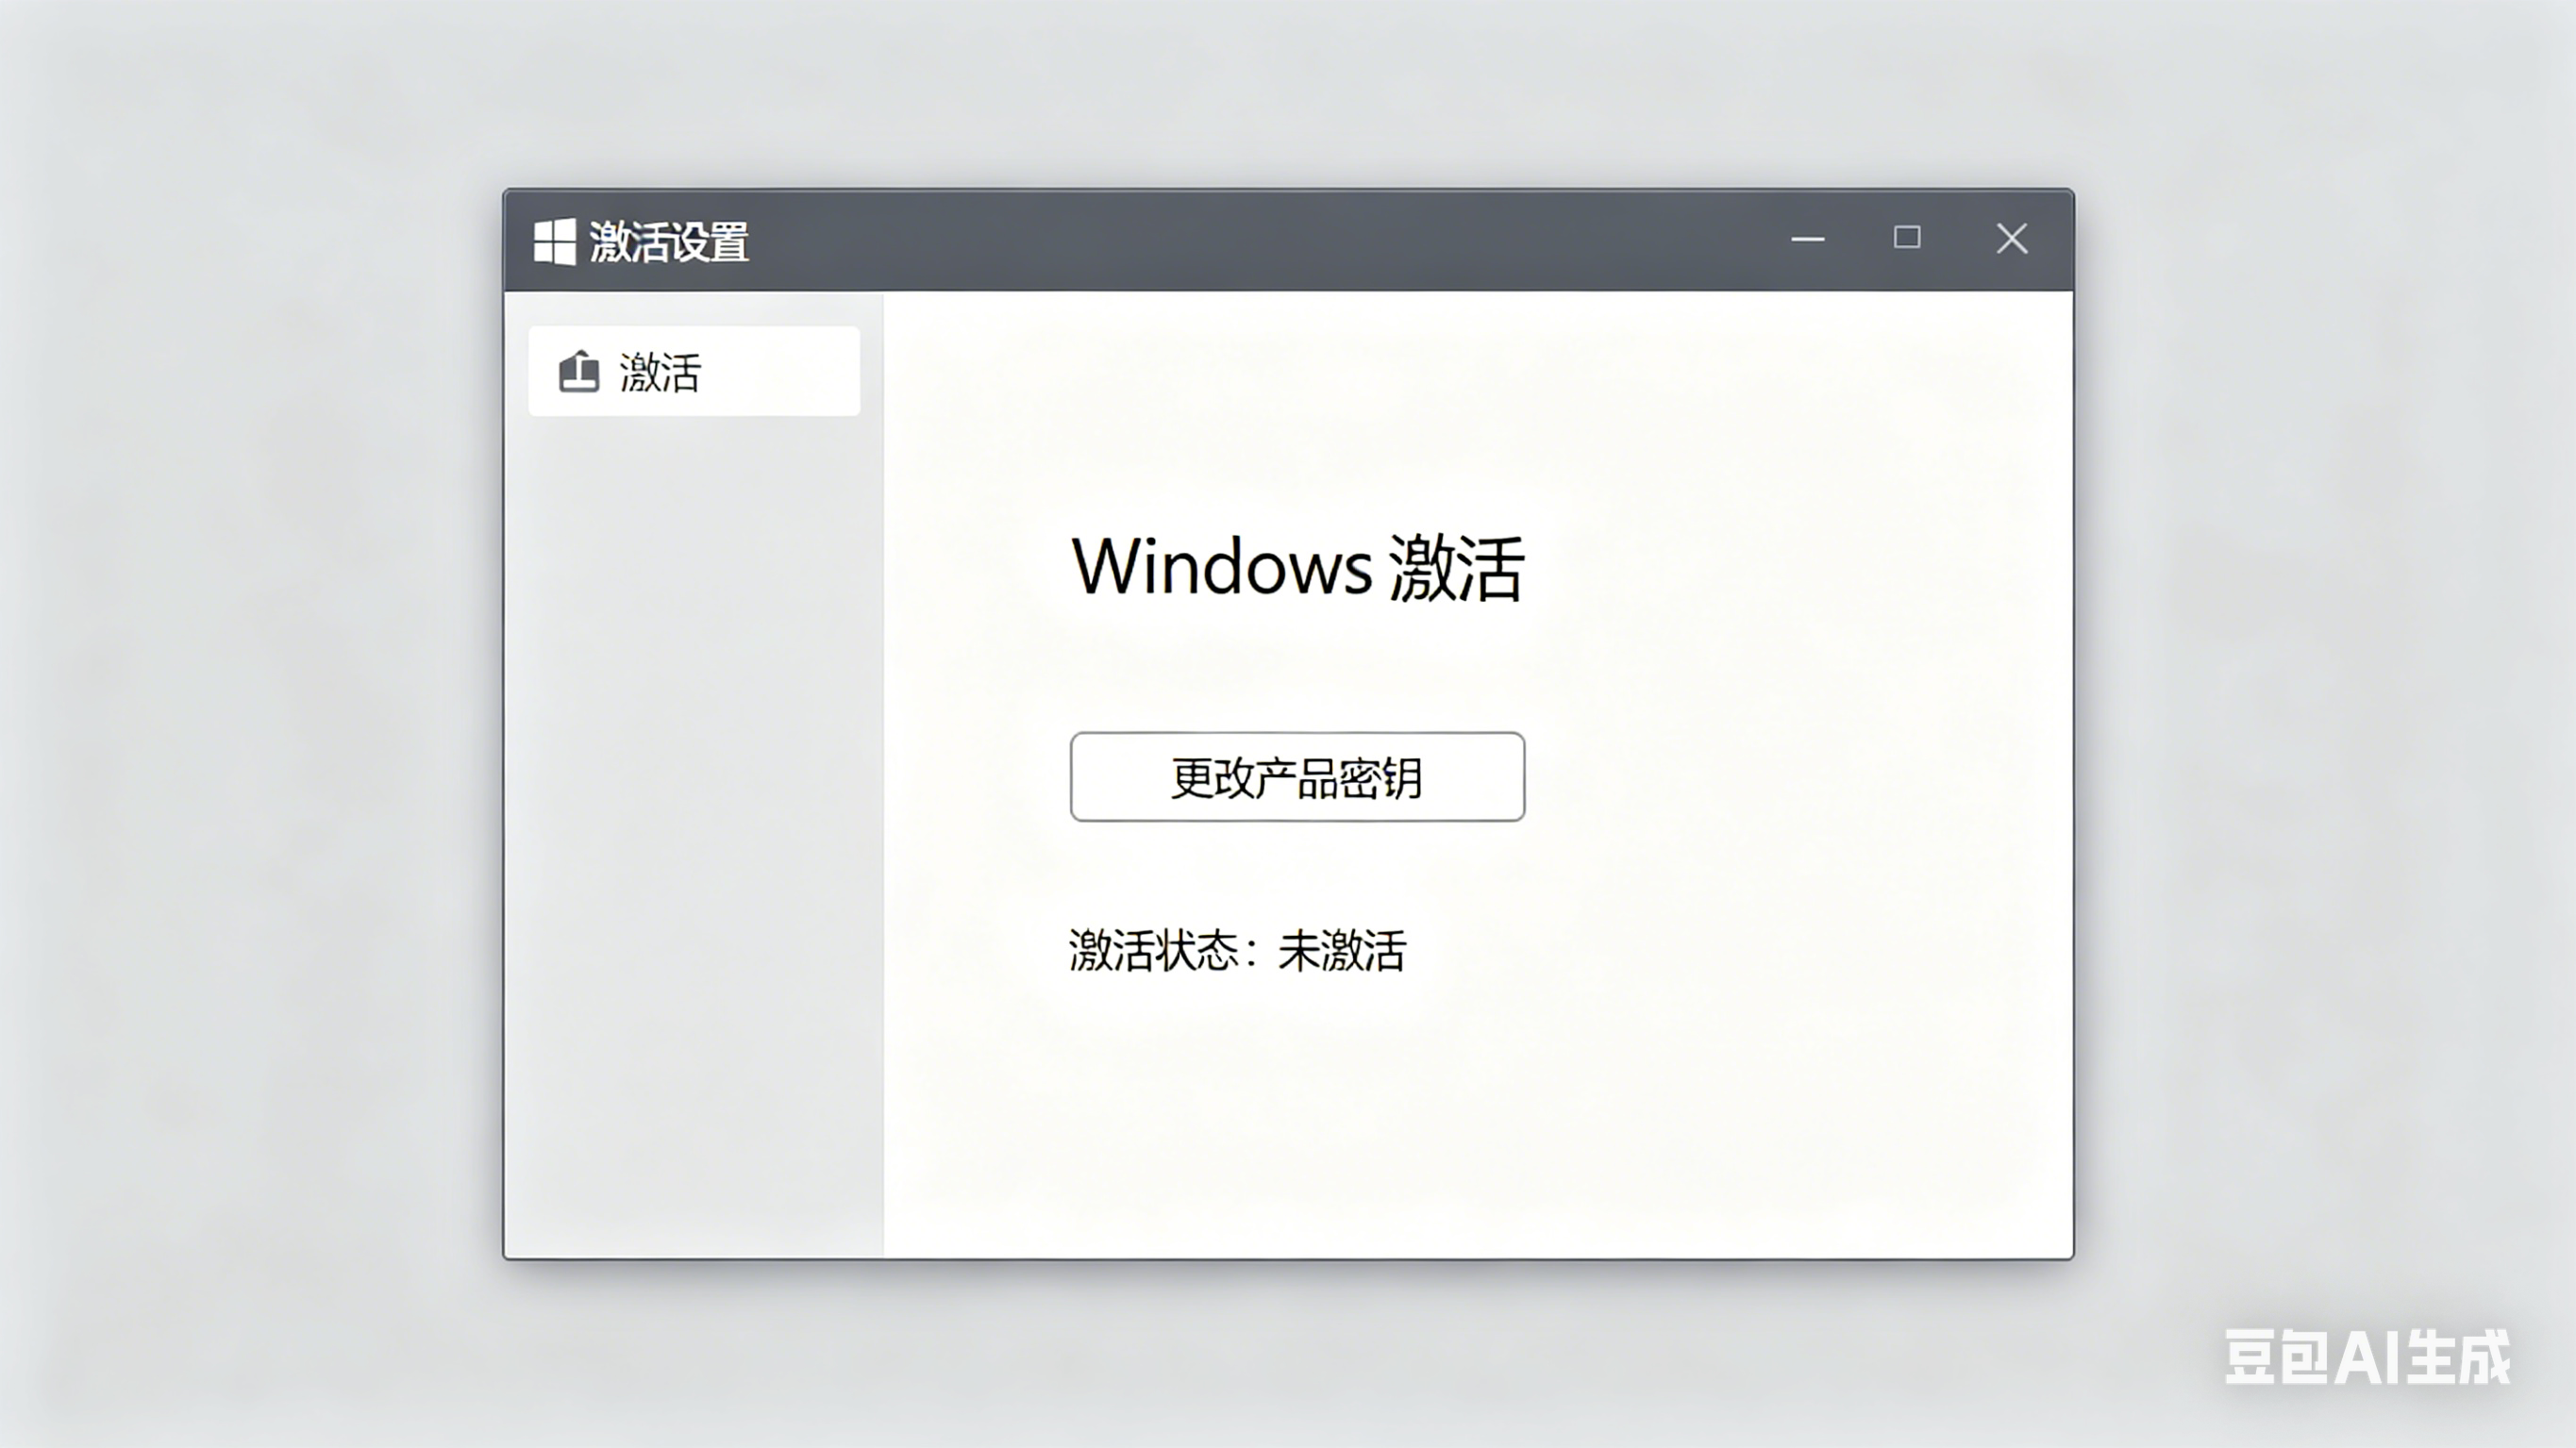The image size is (2576, 1448).
Task: Click the Windows 激活 heading
Action: 1297,567
